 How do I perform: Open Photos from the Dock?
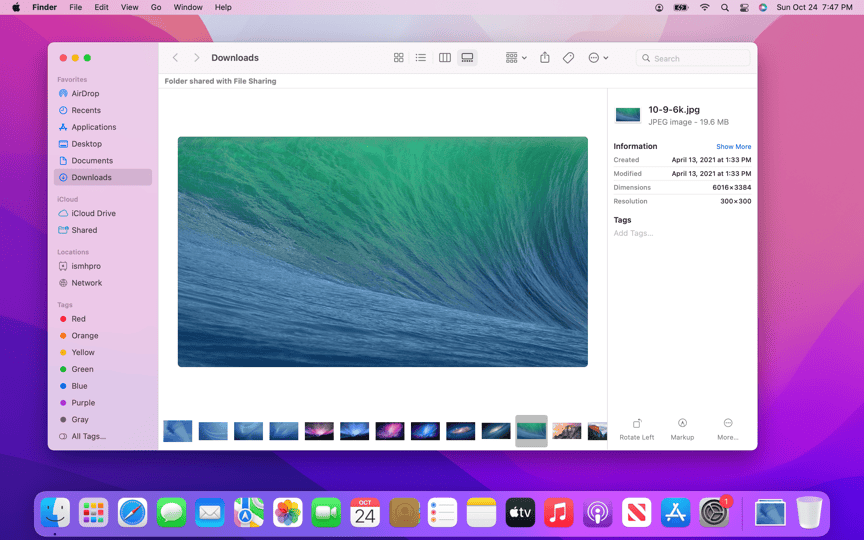click(x=288, y=513)
